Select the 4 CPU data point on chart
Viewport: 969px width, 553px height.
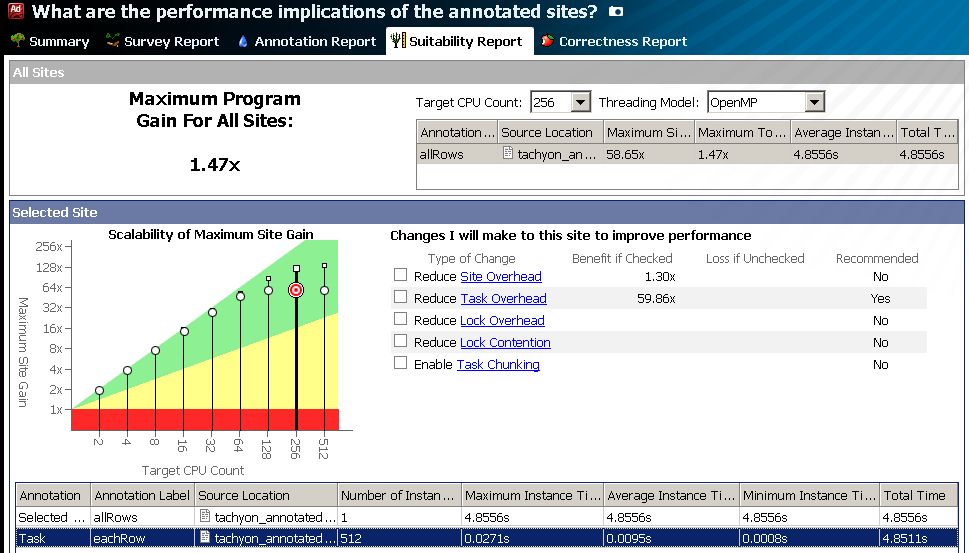pyautogui.click(x=127, y=371)
